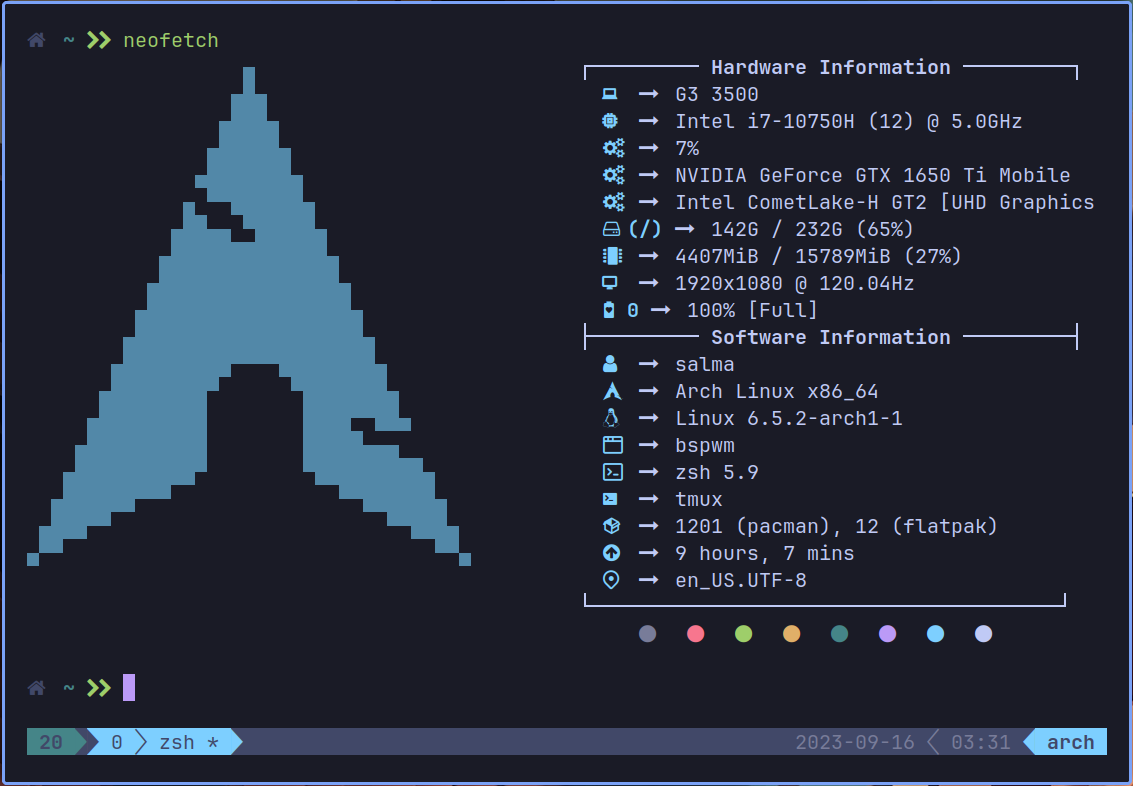Screen dimensions: 1133x786
Task: Click the pale lavender color dot
Action: (983, 634)
